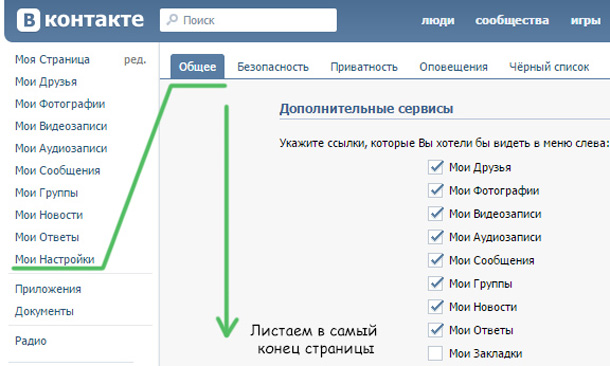Enable the Мои Закладки checkbox
Screen dimensions: 610x366
[x=435, y=353]
